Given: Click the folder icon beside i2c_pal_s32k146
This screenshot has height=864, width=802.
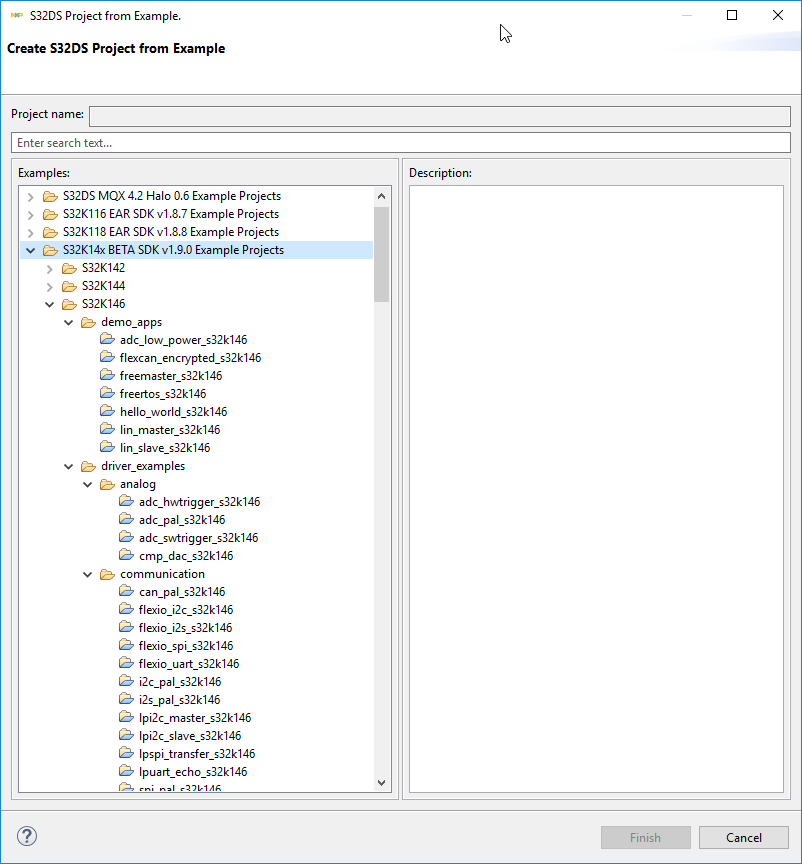Looking at the screenshot, I should coord(127,682).
